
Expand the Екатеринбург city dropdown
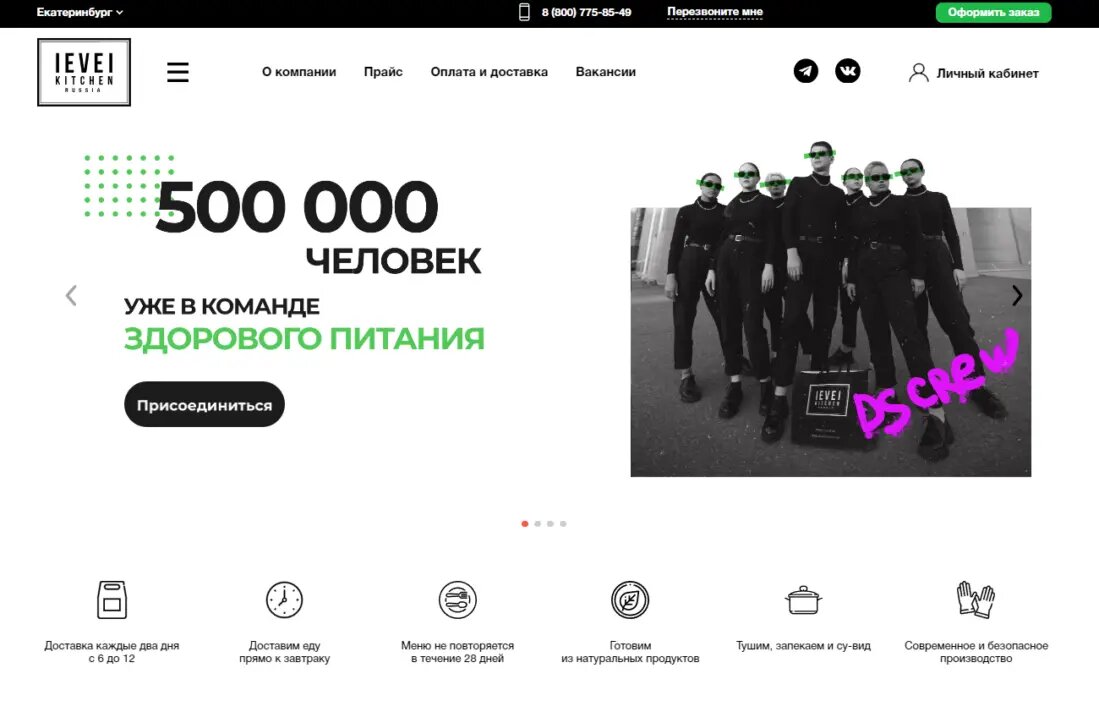click(x=80, y=12)
